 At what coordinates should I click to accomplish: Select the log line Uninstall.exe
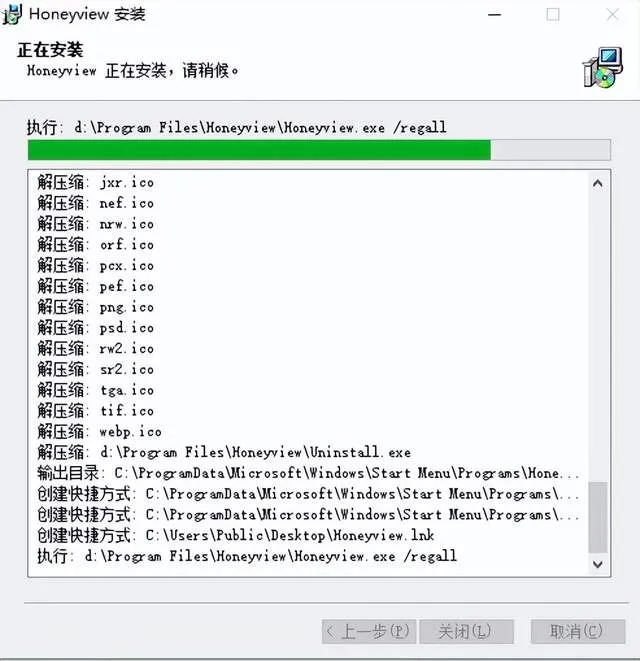coord(224,452)
